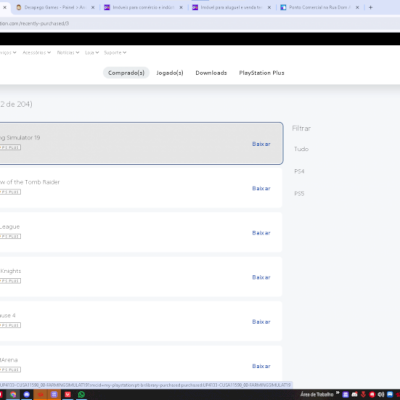Close the Imóvel para aluguel browser tab
The image size is (400, 400).
[269, 7]
